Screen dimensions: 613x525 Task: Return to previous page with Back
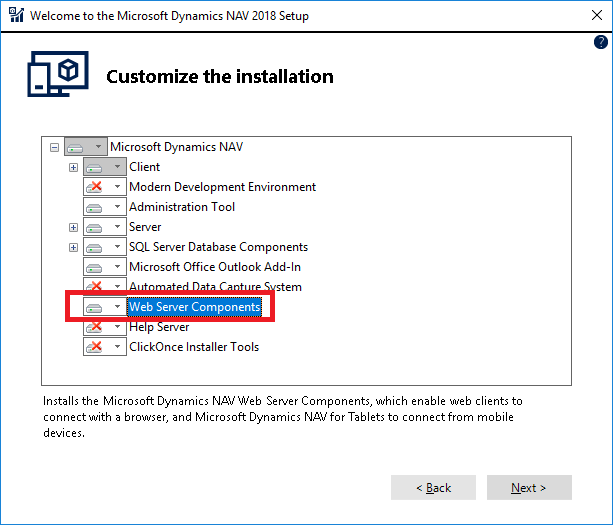[433, 487]
